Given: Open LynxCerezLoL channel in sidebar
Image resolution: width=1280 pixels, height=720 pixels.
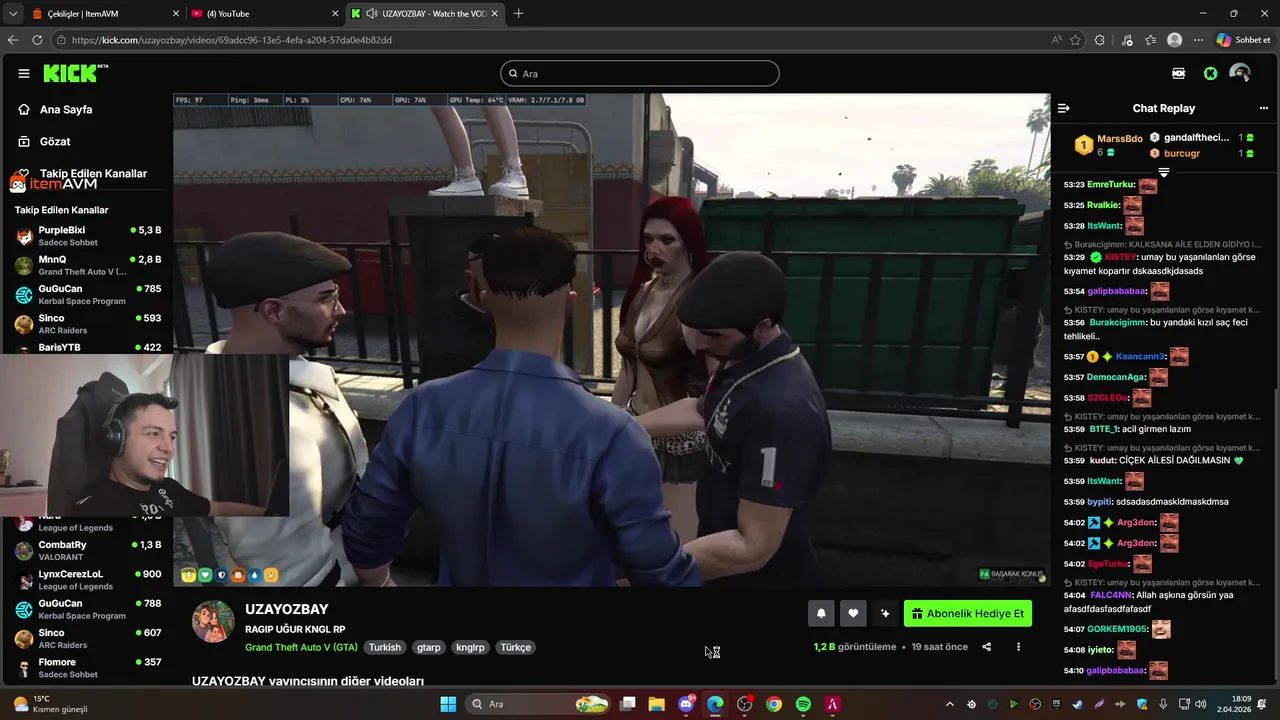Looking at the screenshot, I should [88, 580].
